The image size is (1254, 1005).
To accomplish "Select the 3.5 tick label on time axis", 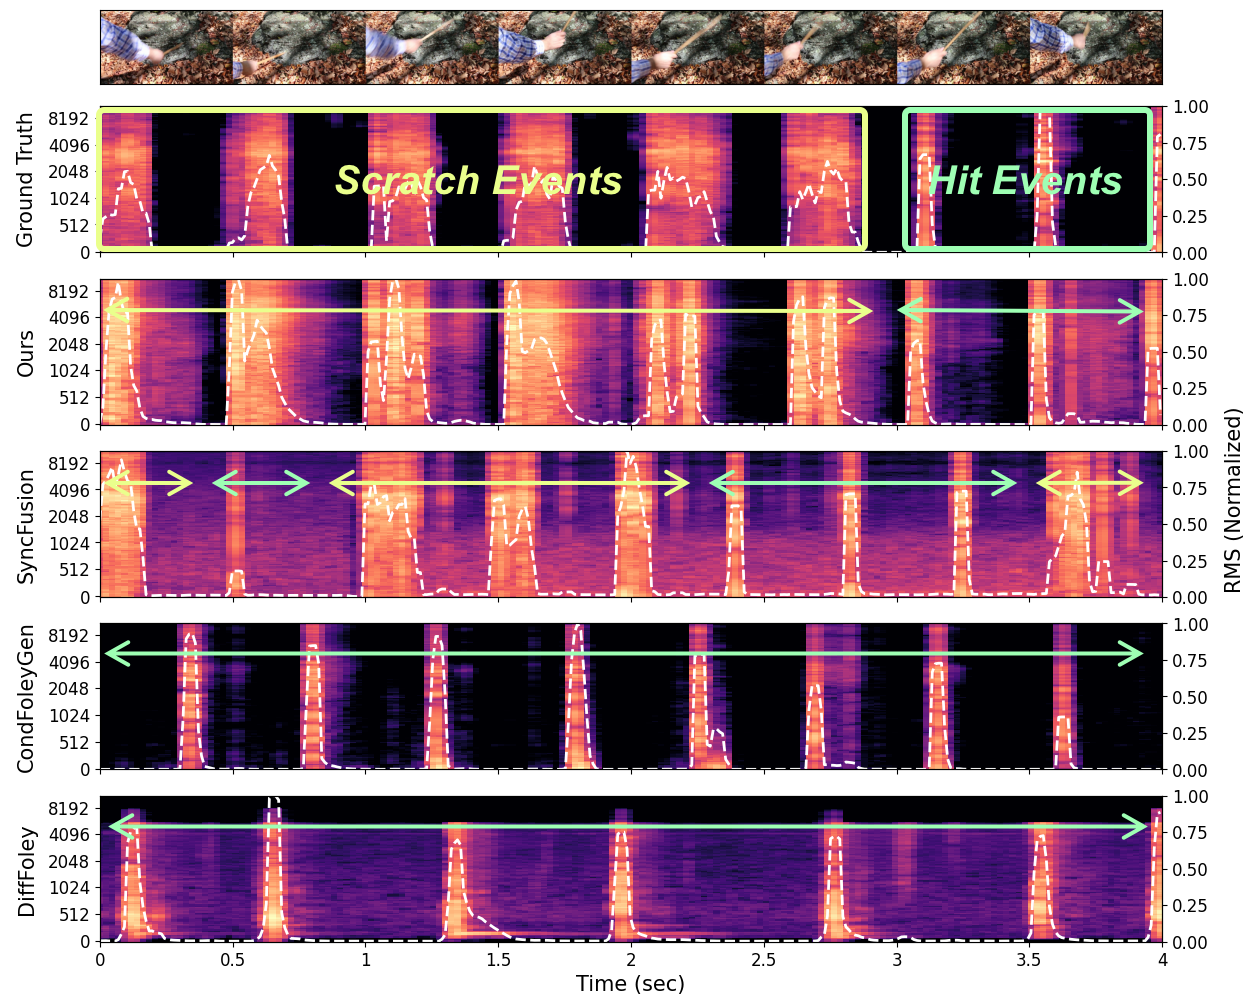I will click(1030, 960).
